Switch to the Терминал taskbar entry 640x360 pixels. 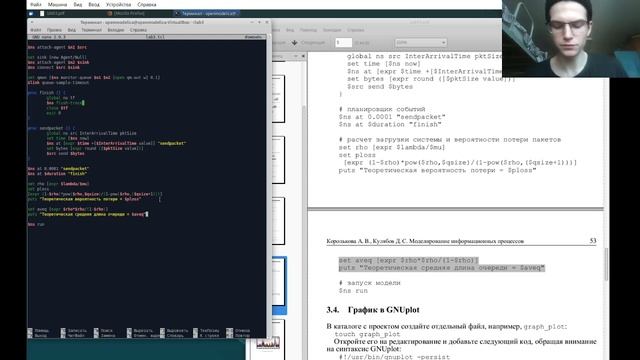206,13
